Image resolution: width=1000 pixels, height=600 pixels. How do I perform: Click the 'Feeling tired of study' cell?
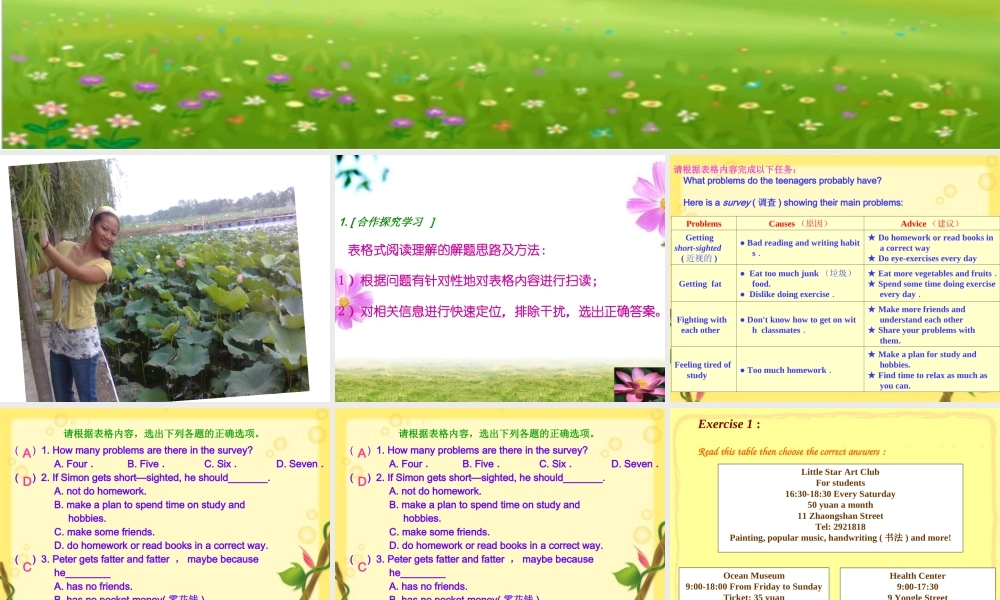(x=702, y=370)
